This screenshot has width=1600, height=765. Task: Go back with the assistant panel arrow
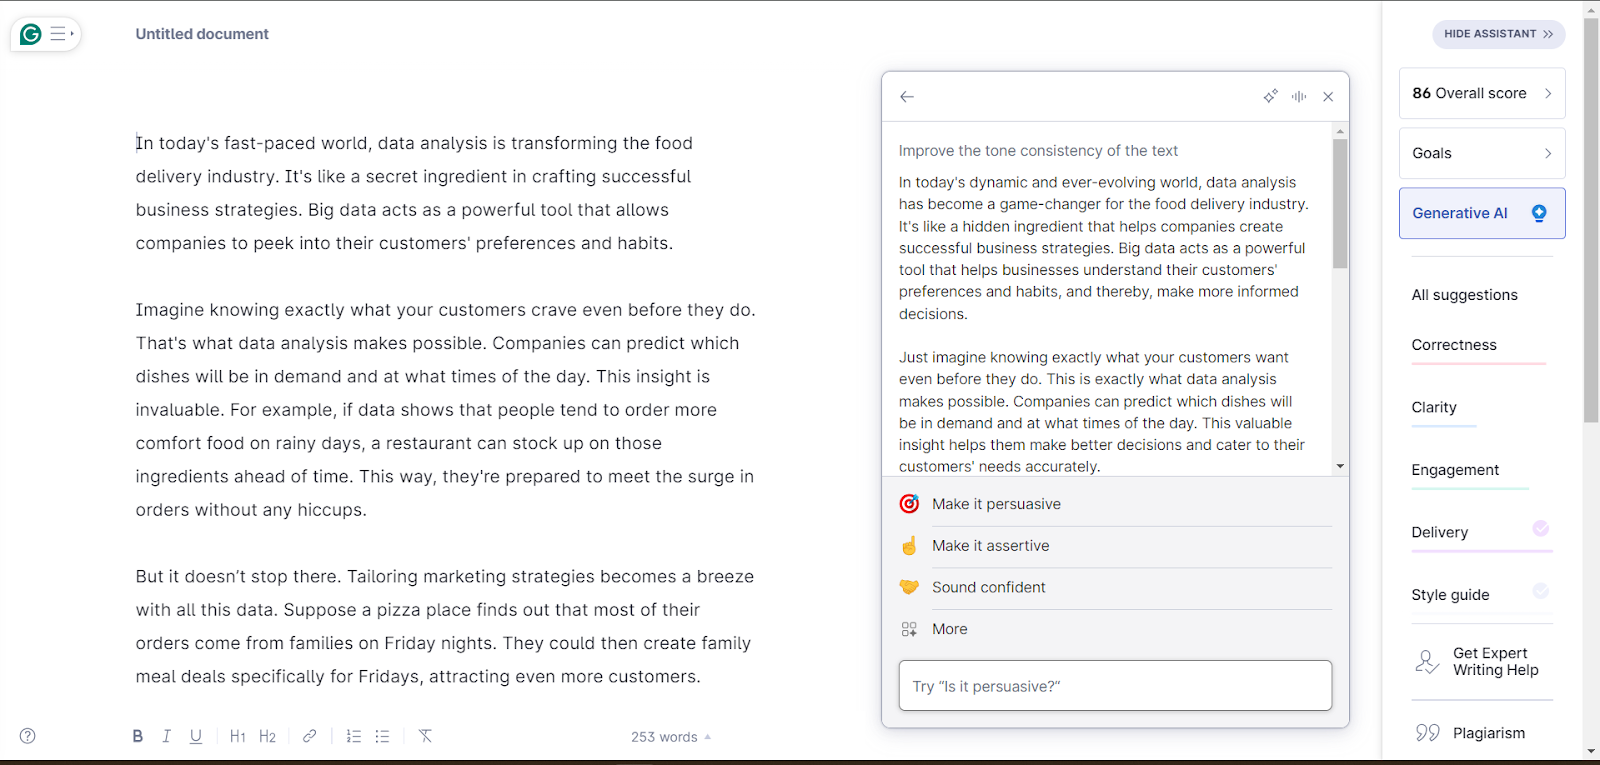(x=907, y=97)
